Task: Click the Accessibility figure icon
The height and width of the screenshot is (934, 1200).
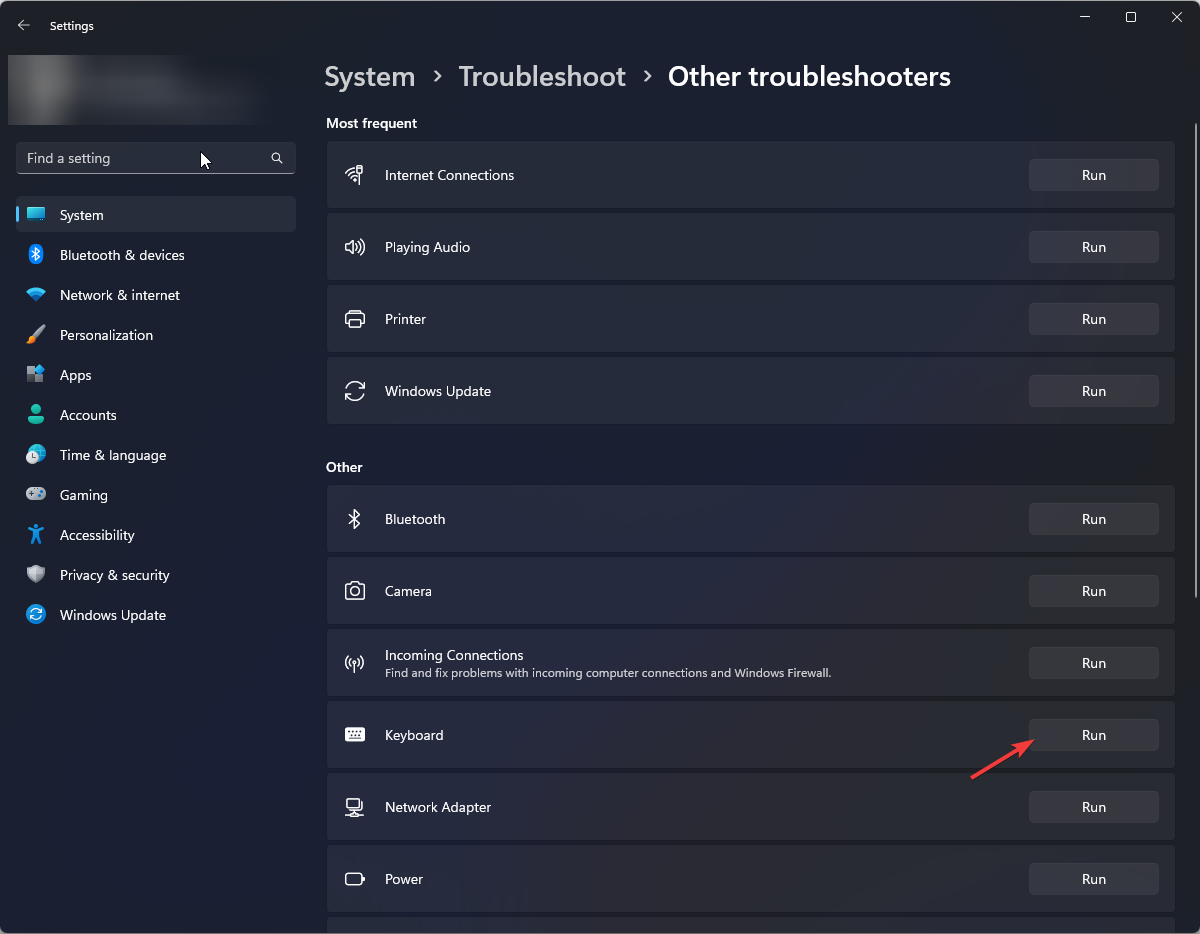Action: click(36, 535)
